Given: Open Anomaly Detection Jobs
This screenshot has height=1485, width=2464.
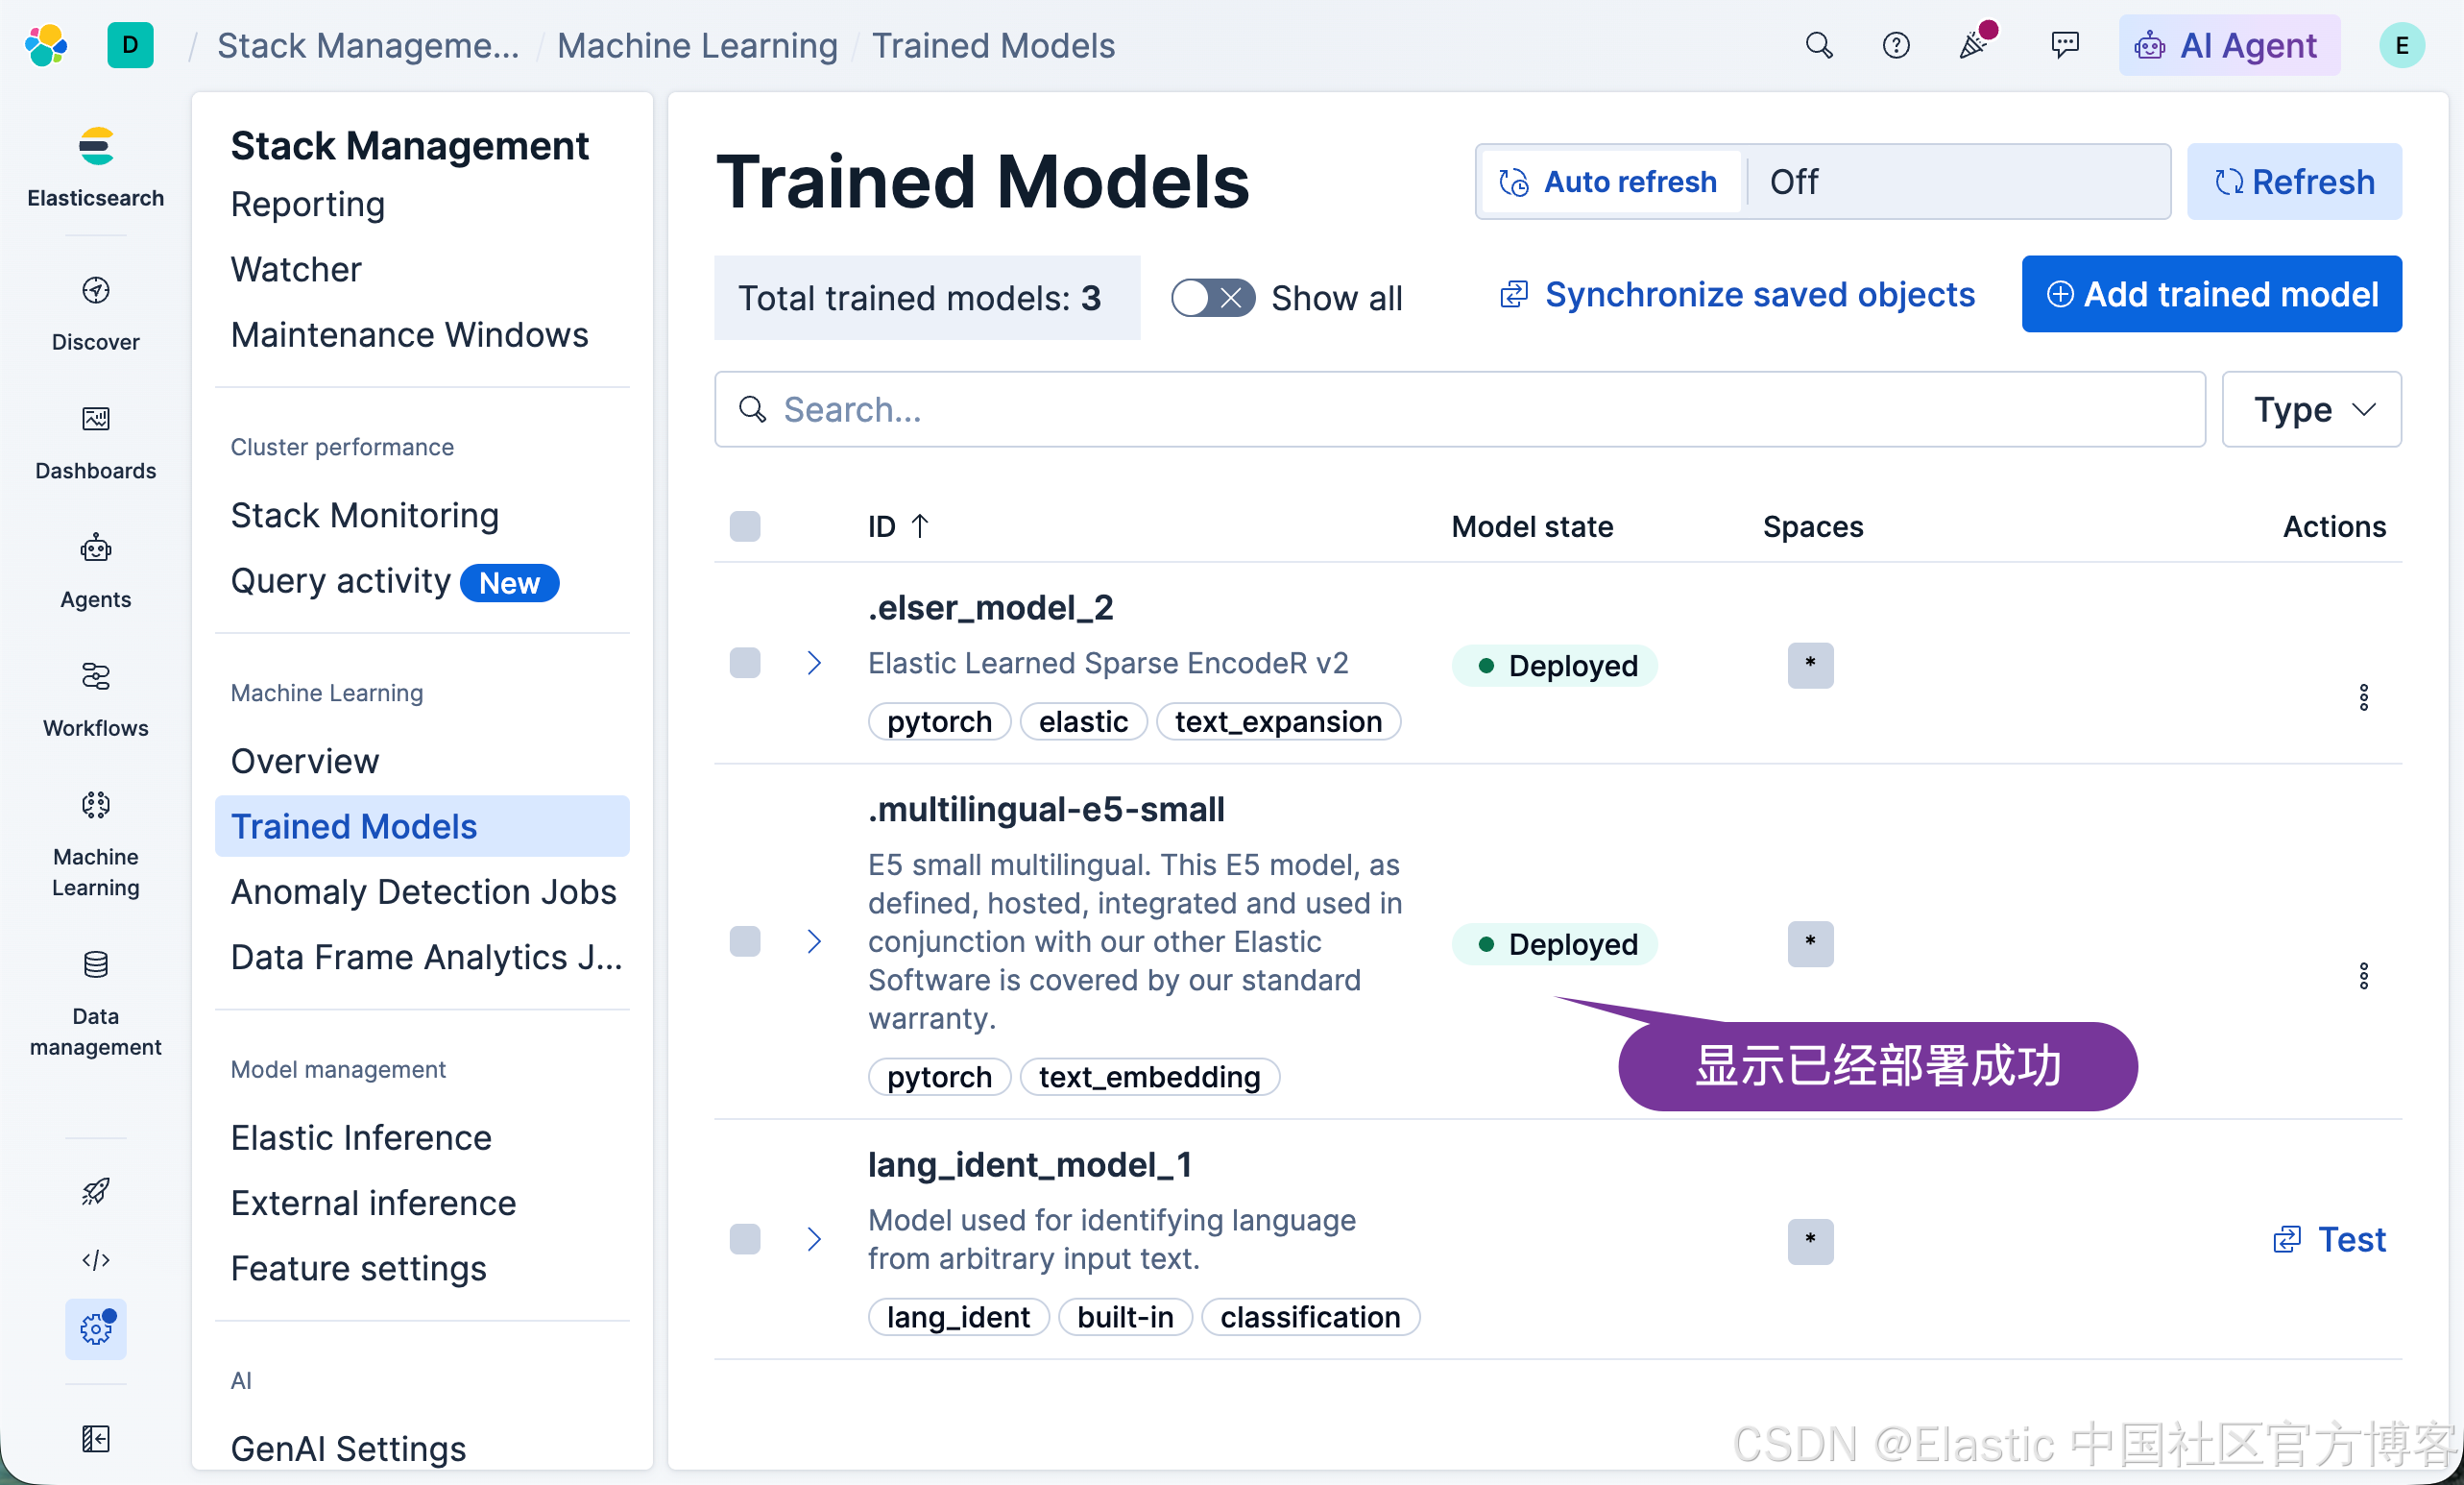Looking at the screenshot, I should [424, 891].
